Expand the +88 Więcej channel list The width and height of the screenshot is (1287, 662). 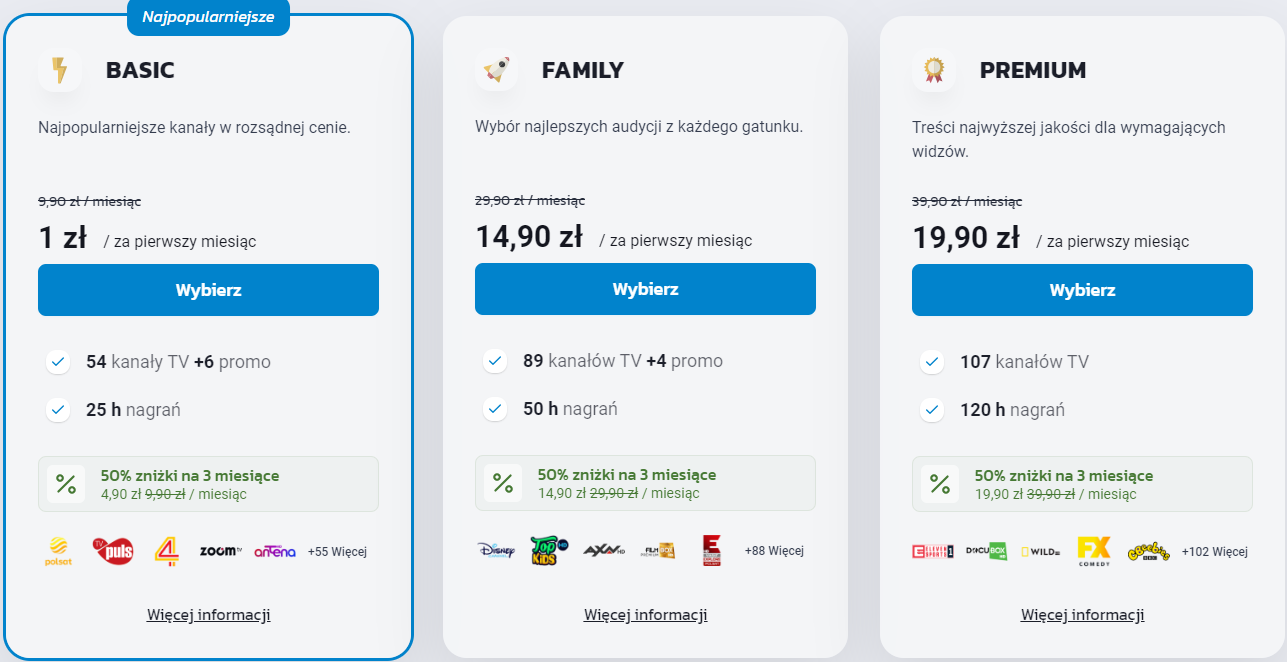(774, 551)
